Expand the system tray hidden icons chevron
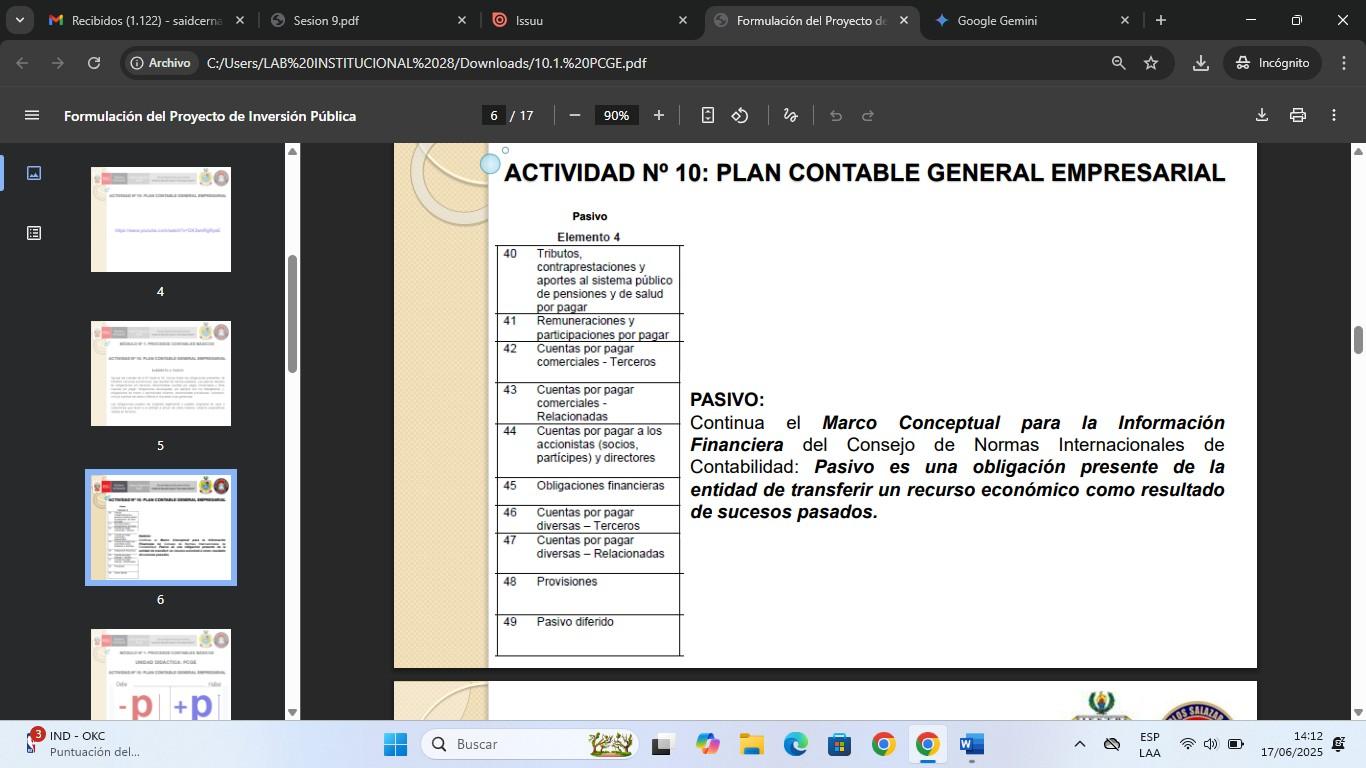Screen dimensions: 1366x768 coord(1079,744)
